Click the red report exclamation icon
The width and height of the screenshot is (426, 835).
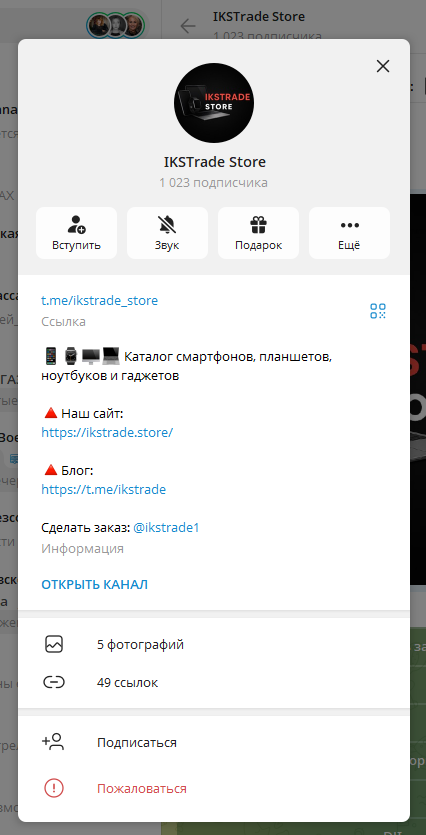point(54,789)
